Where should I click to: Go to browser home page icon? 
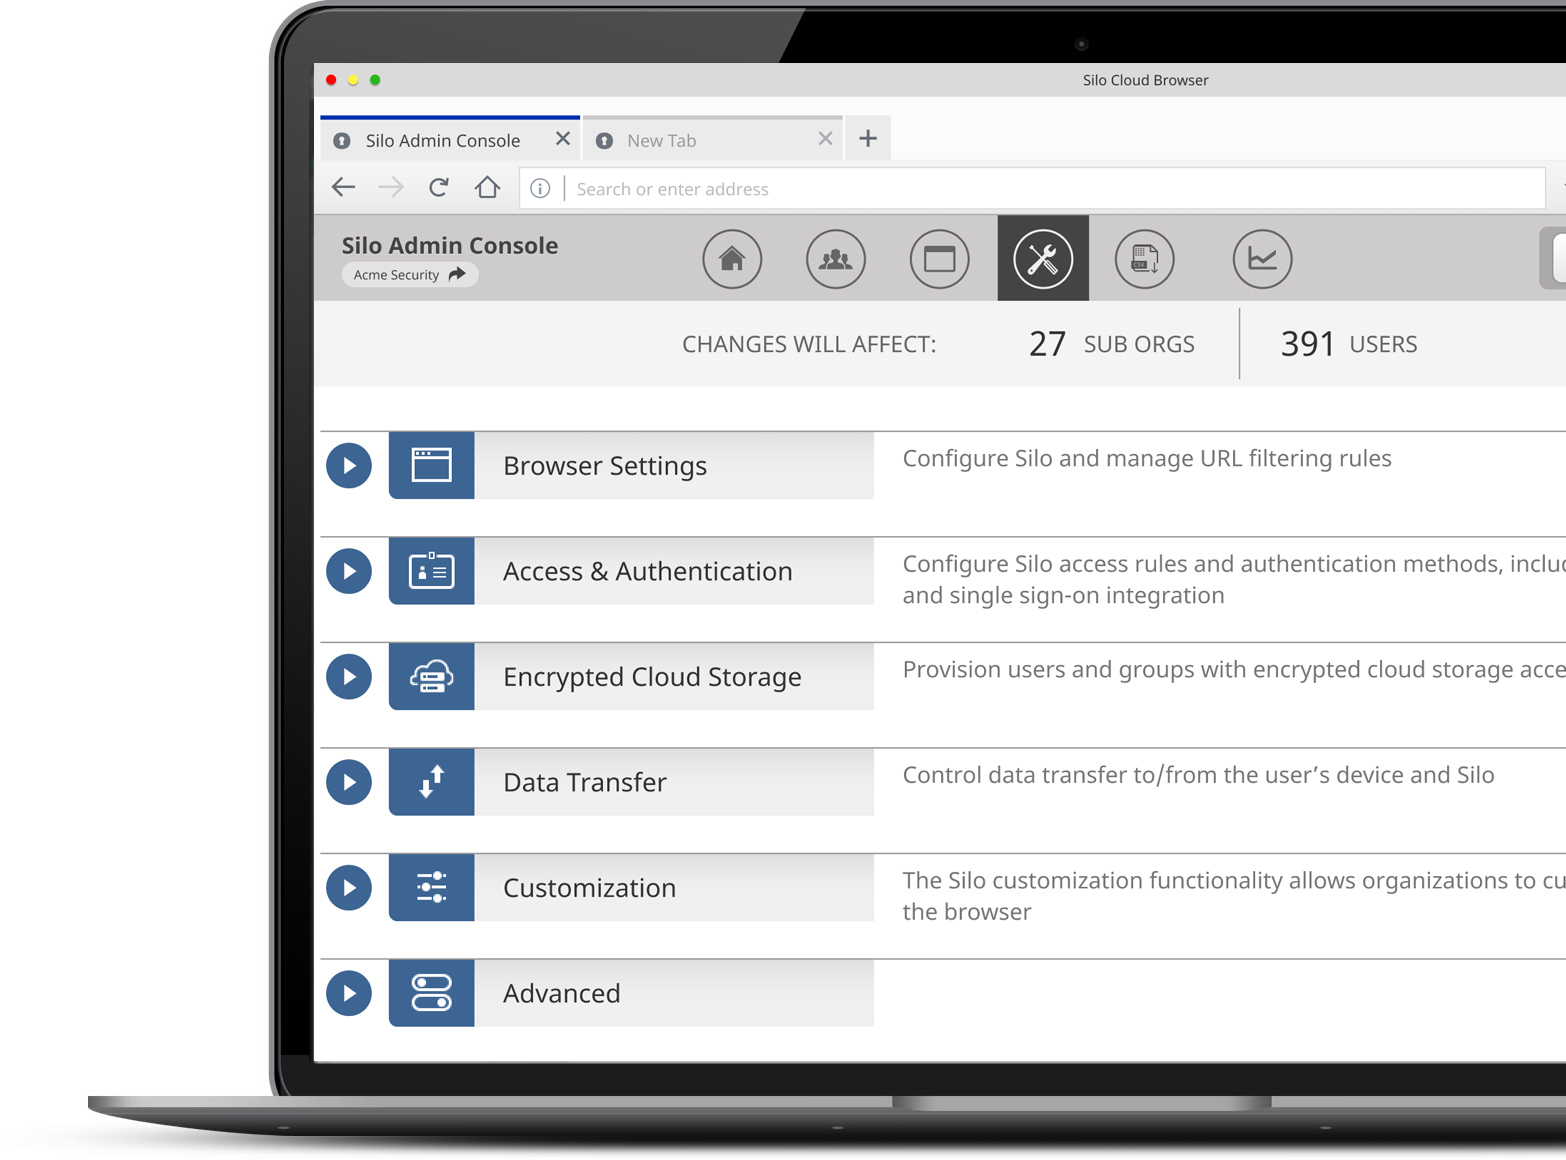[487, 187]
